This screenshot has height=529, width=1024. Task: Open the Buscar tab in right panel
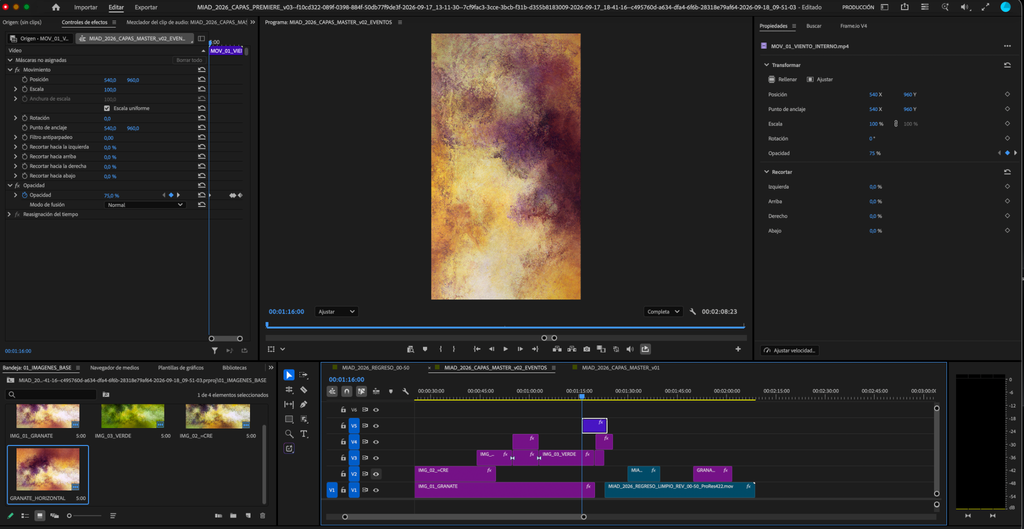point(814,26)
